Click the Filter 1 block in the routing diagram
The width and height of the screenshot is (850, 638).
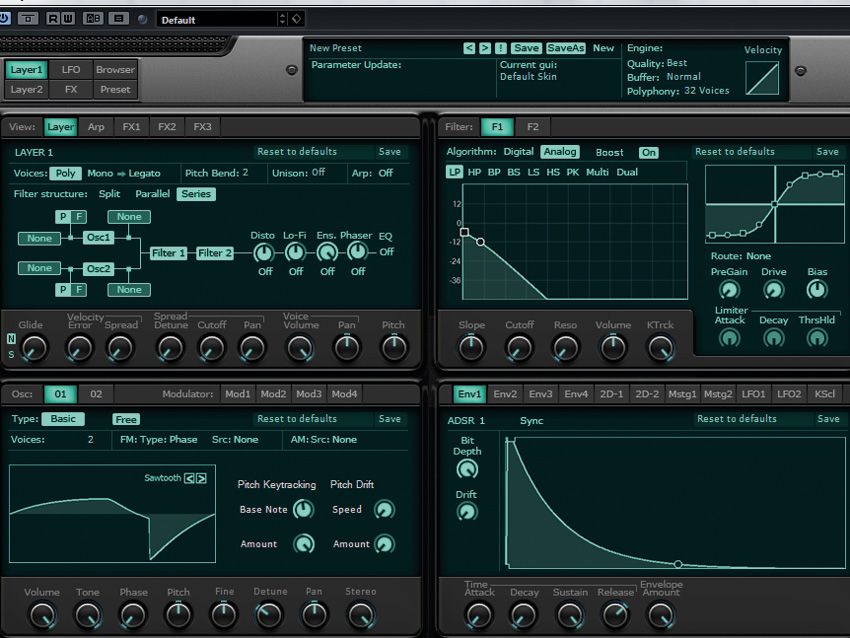[x=167, y=253]
